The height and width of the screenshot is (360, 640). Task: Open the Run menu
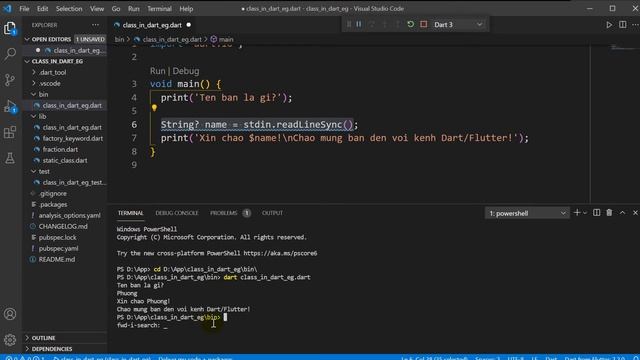pos(133,9)
